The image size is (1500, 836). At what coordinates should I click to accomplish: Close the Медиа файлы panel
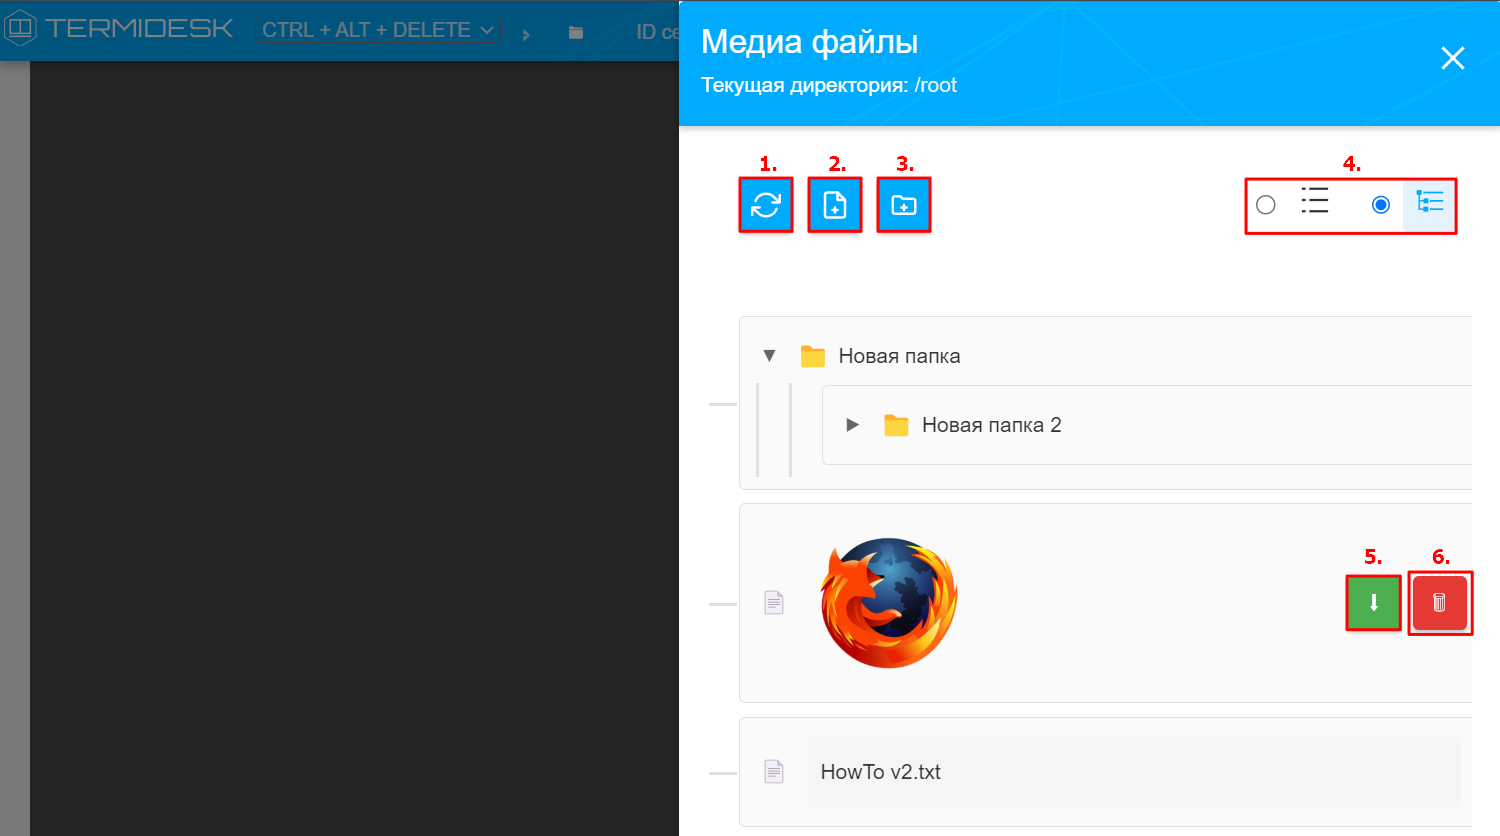1452,58
